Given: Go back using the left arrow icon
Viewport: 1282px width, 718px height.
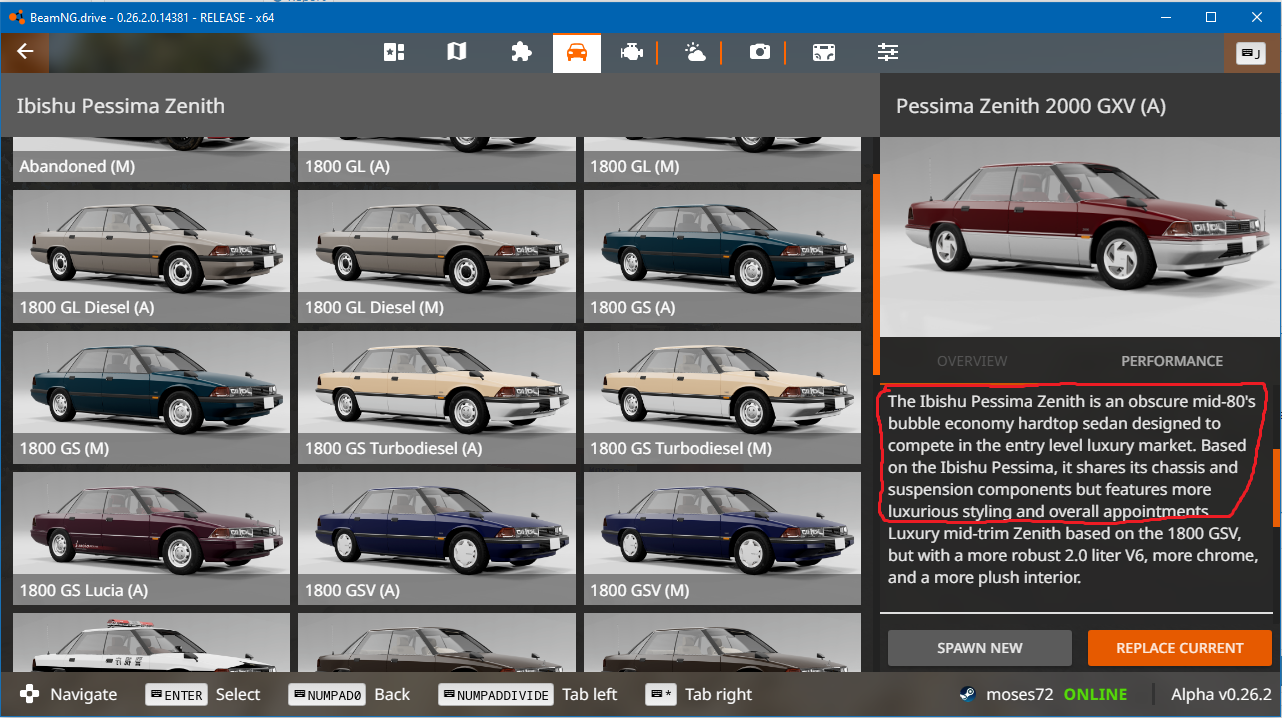Looking at the screenshot, I should coord(25,52).
